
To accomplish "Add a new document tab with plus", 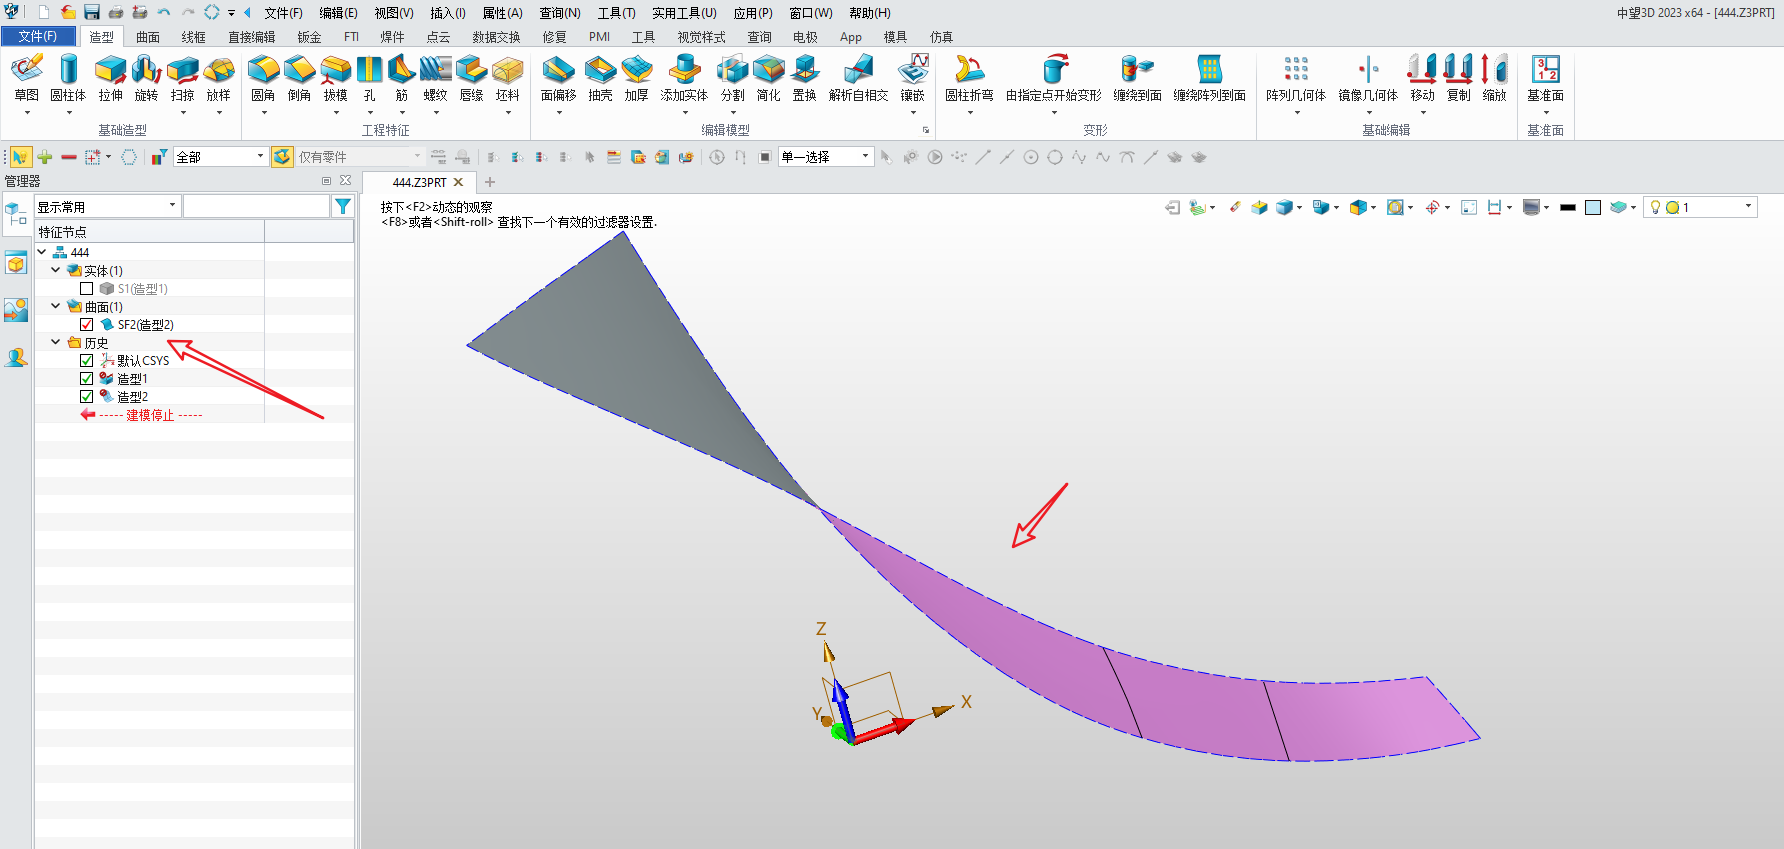I will click(x=490, y=182).
